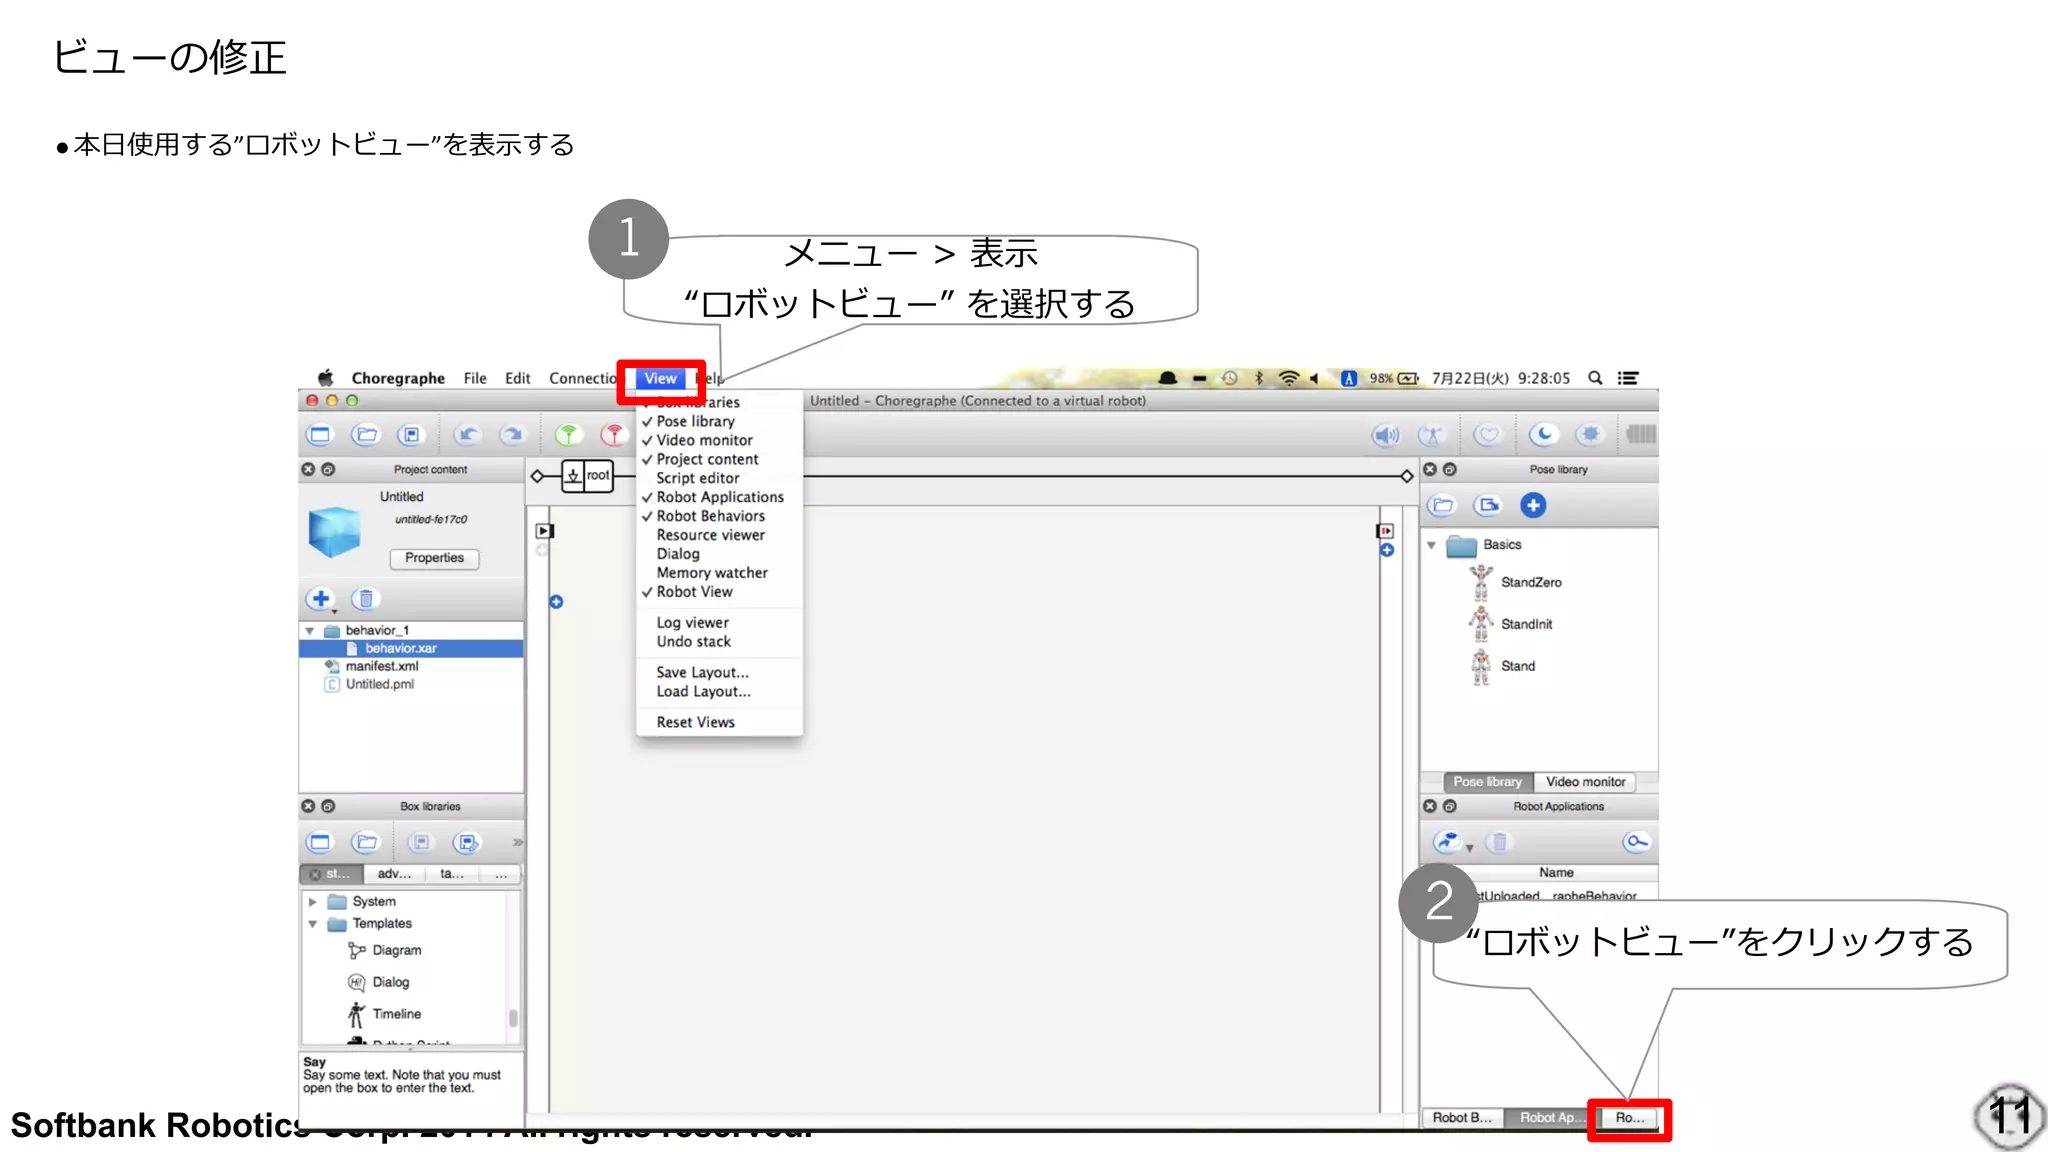2048x1152 pixels.
Task: Open dropdown arrow beside Robot Applications install icon
Action: pos(1470,849)
